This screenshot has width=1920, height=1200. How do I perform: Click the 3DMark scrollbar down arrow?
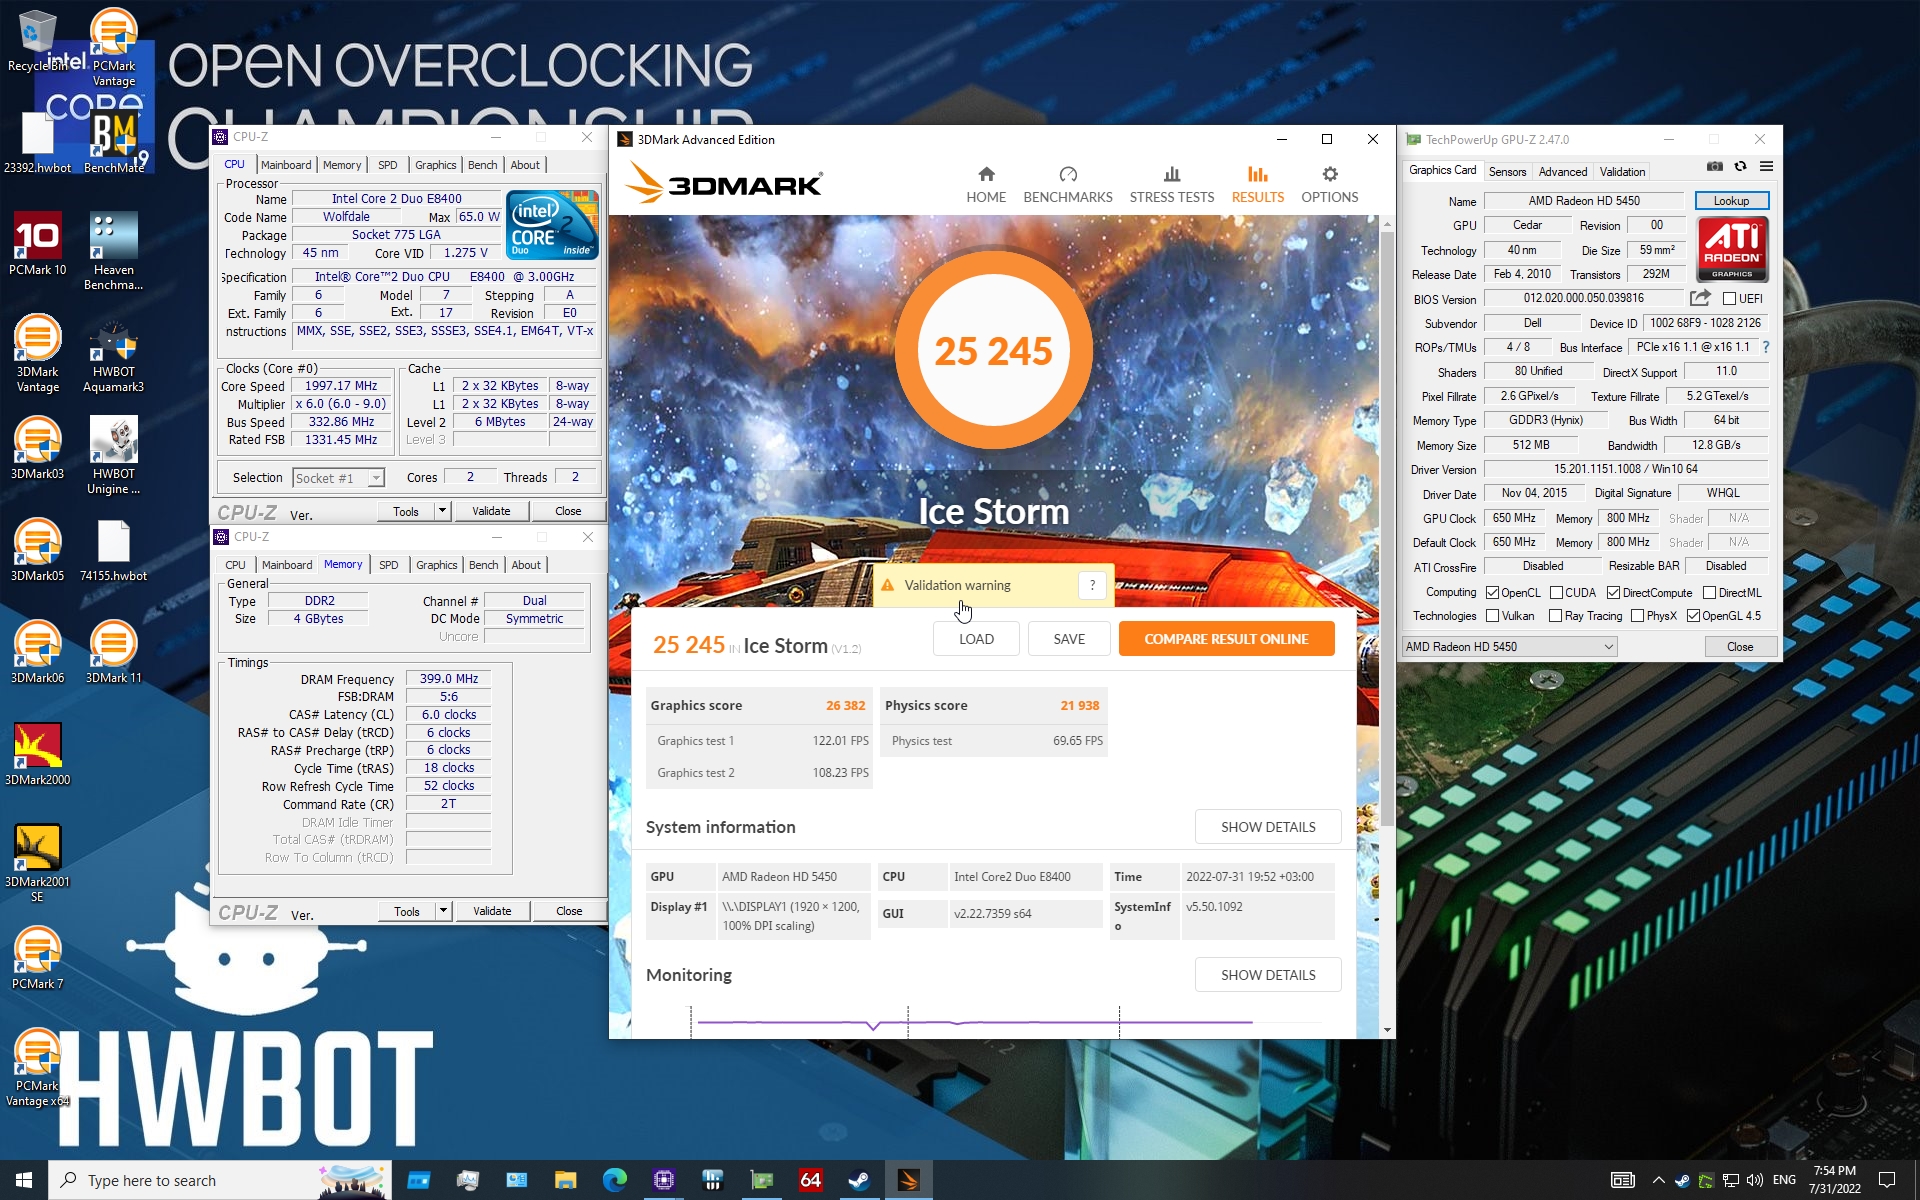click(1387, 1029)
